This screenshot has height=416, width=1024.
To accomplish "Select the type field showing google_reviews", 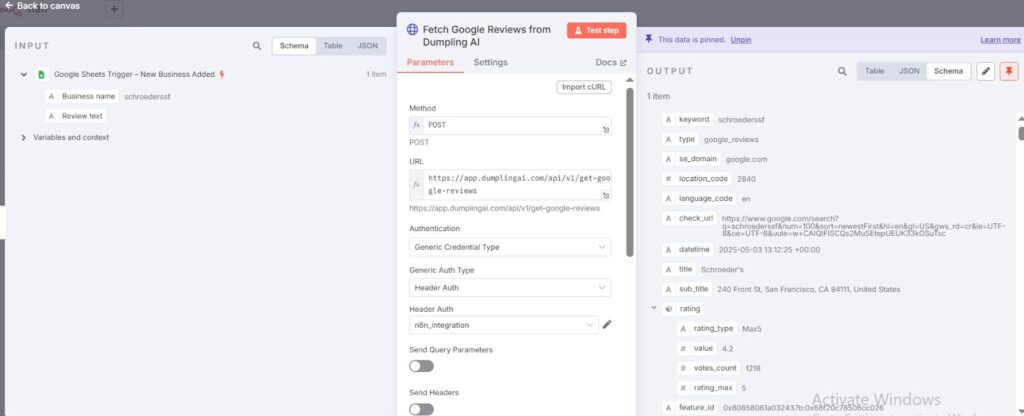I will pos(680,139).
